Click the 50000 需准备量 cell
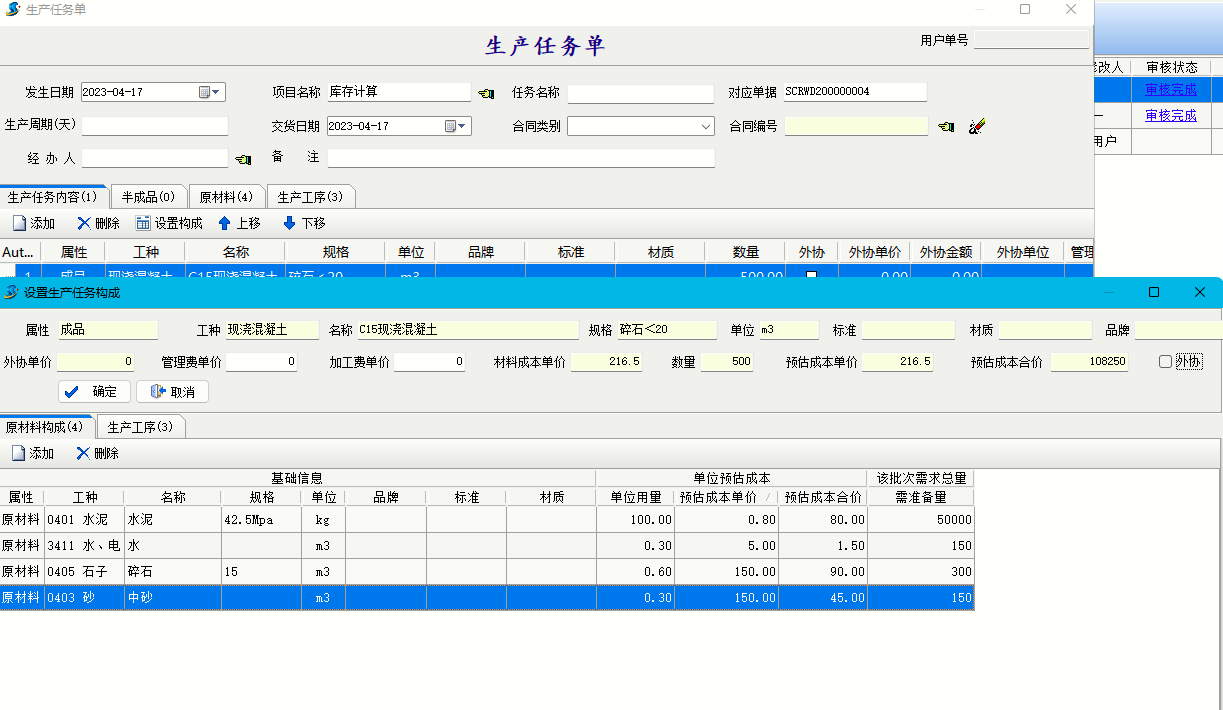Image resolution: width=1223 pixels, height=710 pixels. tap(920, 520)
